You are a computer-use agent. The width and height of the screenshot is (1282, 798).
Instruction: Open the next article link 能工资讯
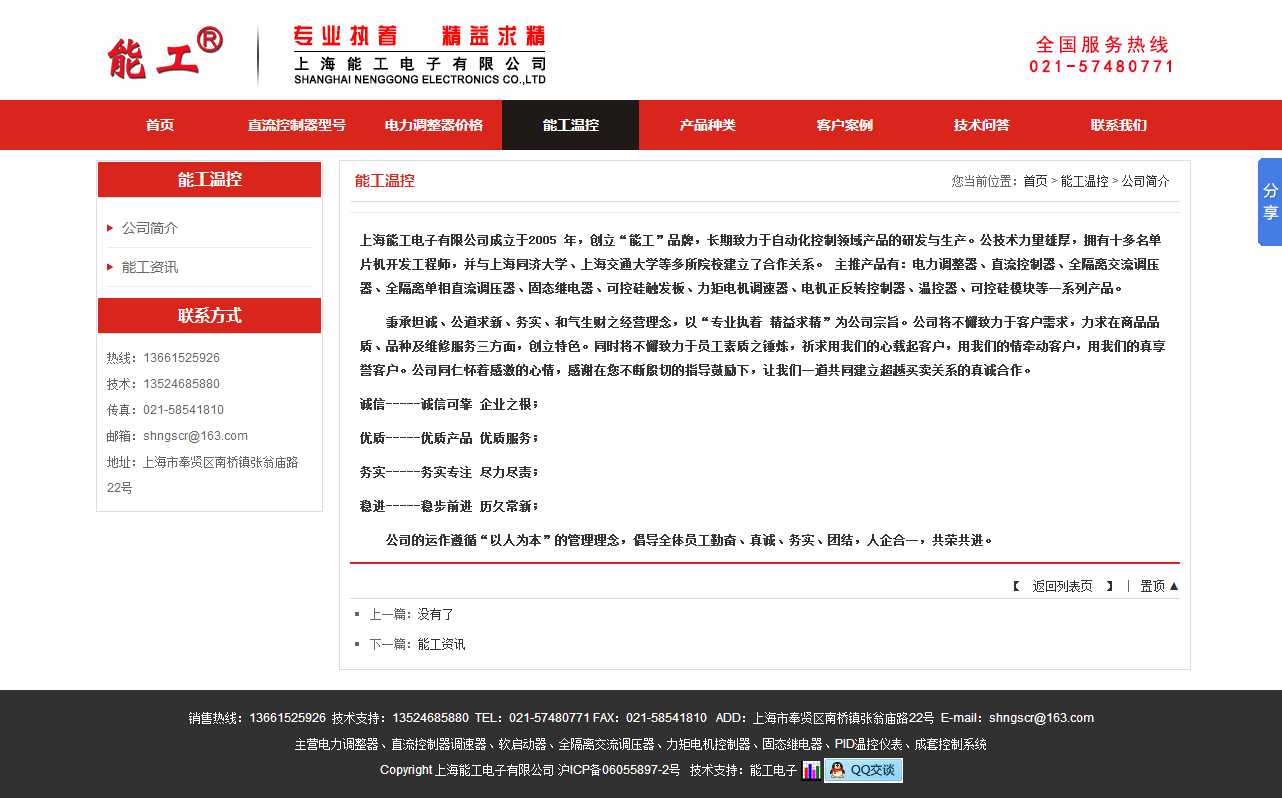pyautogui.click(x=441, y=644)
